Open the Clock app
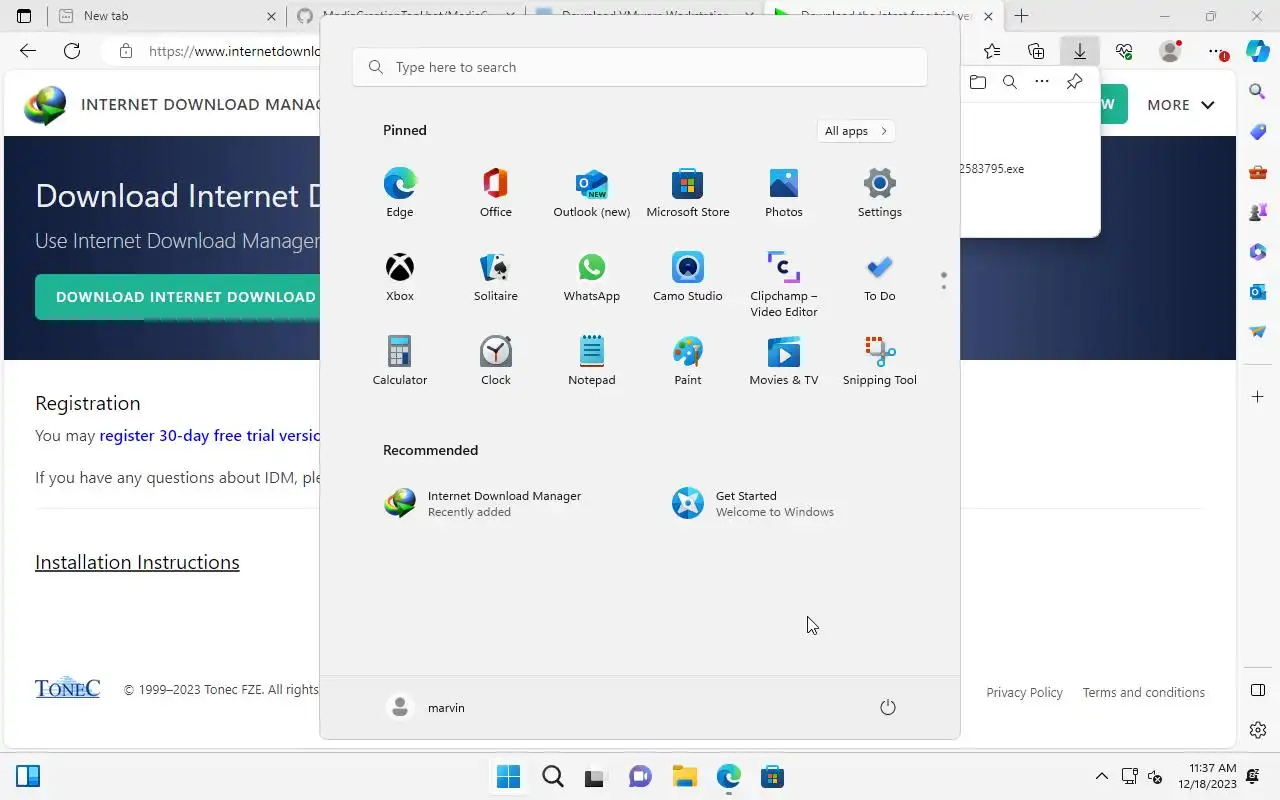The image size is (1280, 800). 496,360
